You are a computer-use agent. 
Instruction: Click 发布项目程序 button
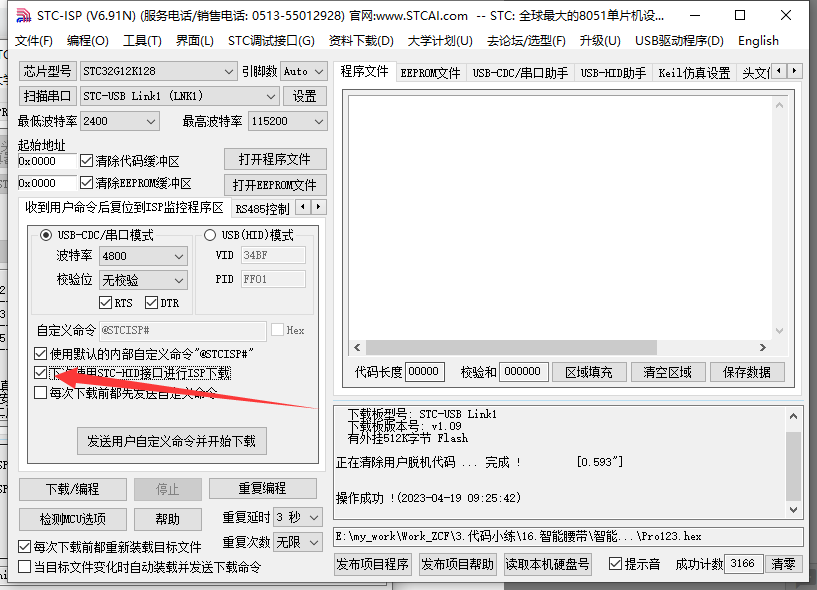coord(373,564)
